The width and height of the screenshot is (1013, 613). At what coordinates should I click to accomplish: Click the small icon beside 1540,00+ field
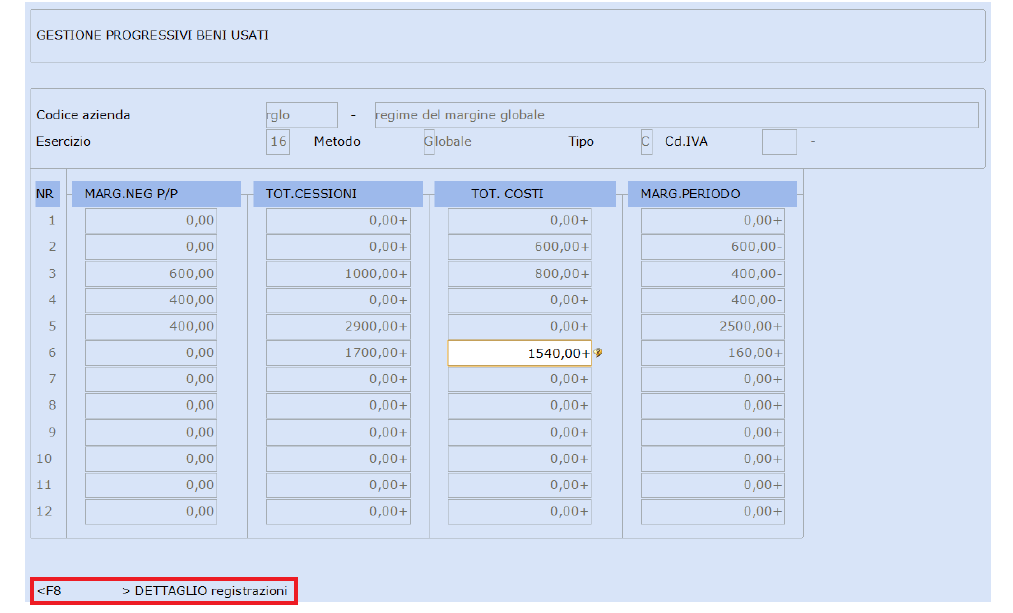click(598, 353)
